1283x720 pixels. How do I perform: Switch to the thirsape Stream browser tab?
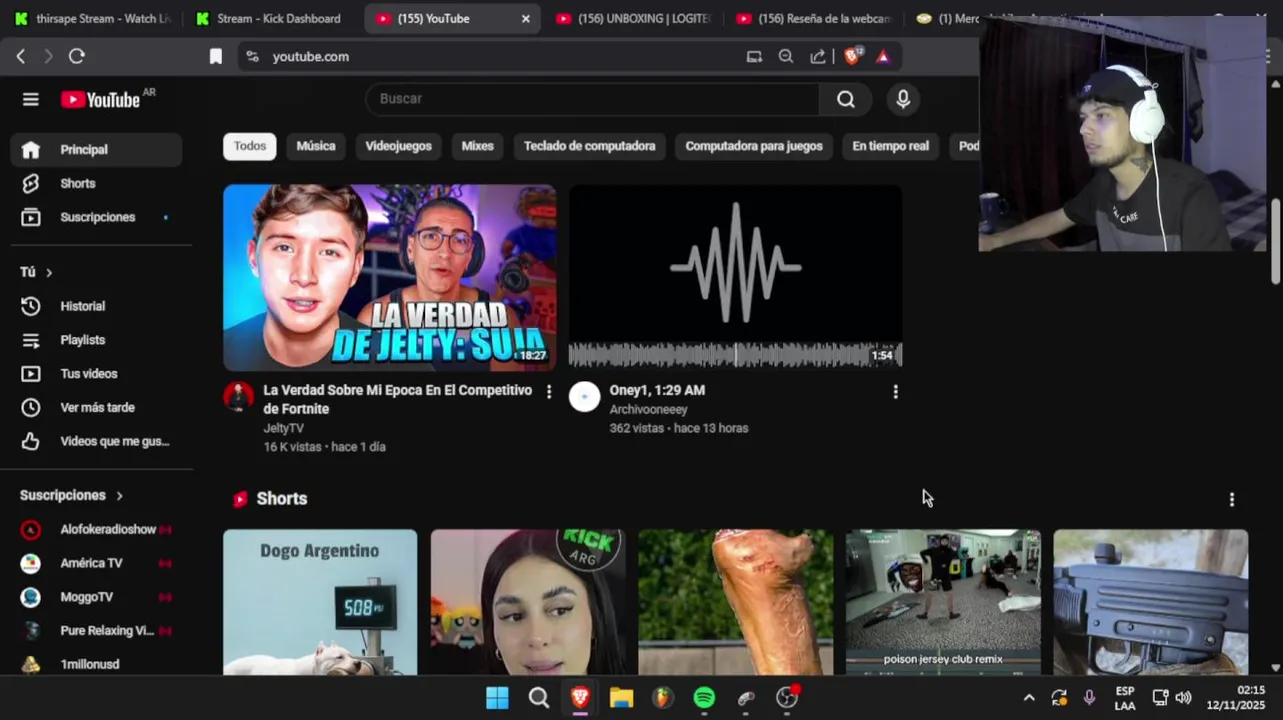tap(92, 18)
